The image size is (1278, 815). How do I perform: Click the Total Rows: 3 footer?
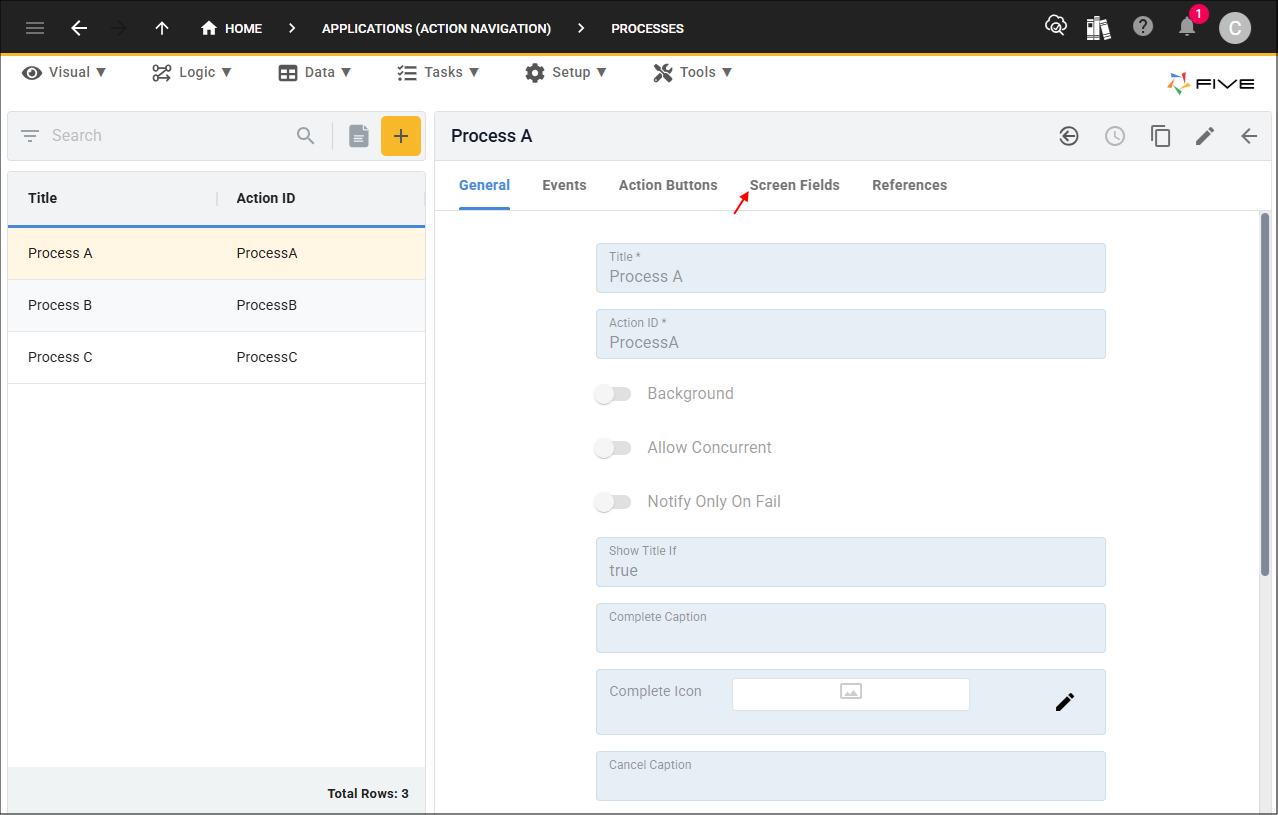coord(368,794)
